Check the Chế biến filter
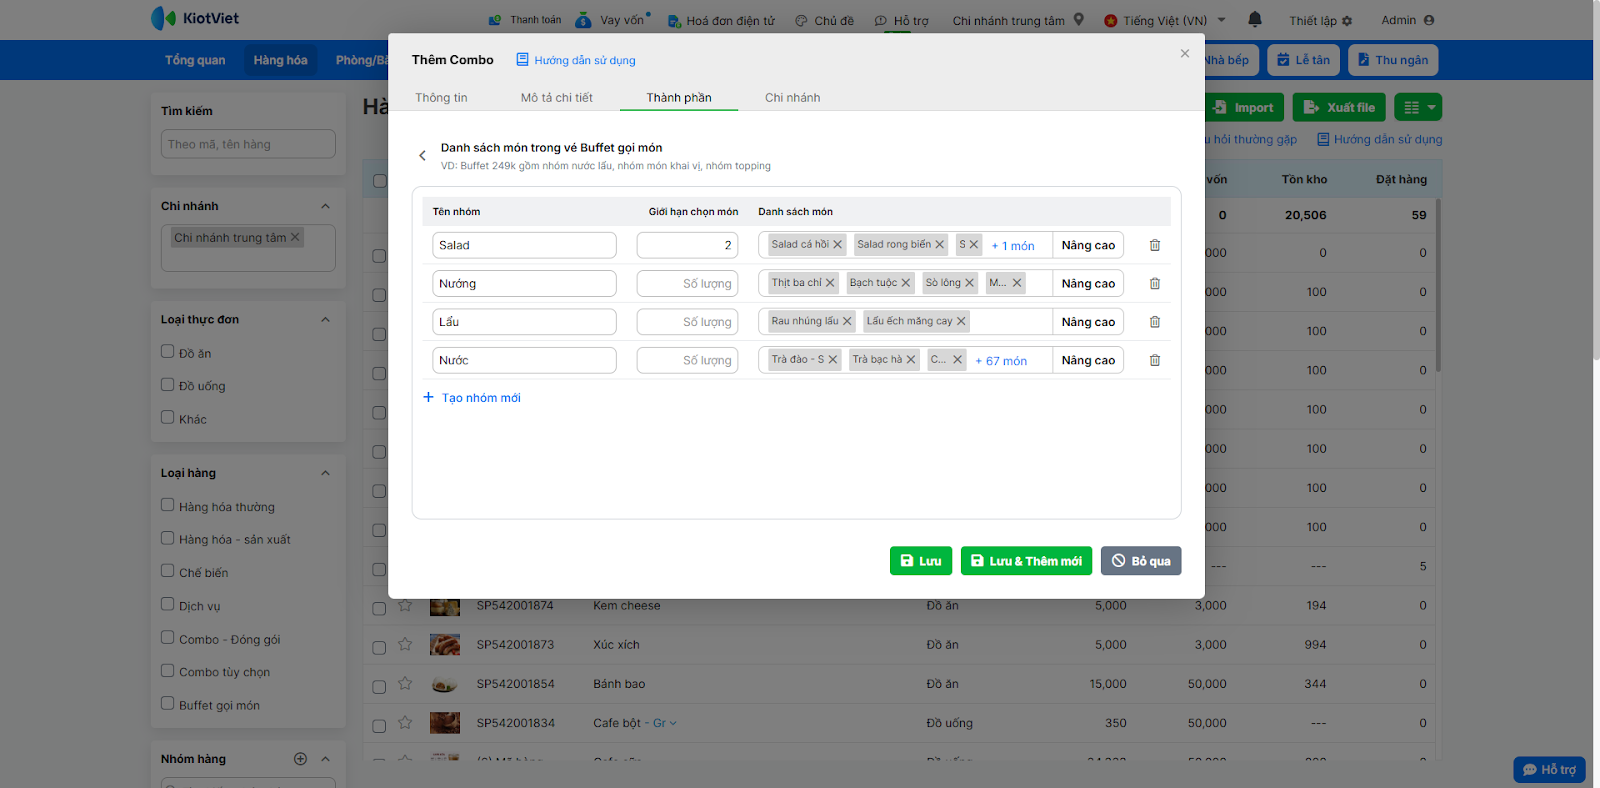The image size is (1600, 788). [168, 571]
